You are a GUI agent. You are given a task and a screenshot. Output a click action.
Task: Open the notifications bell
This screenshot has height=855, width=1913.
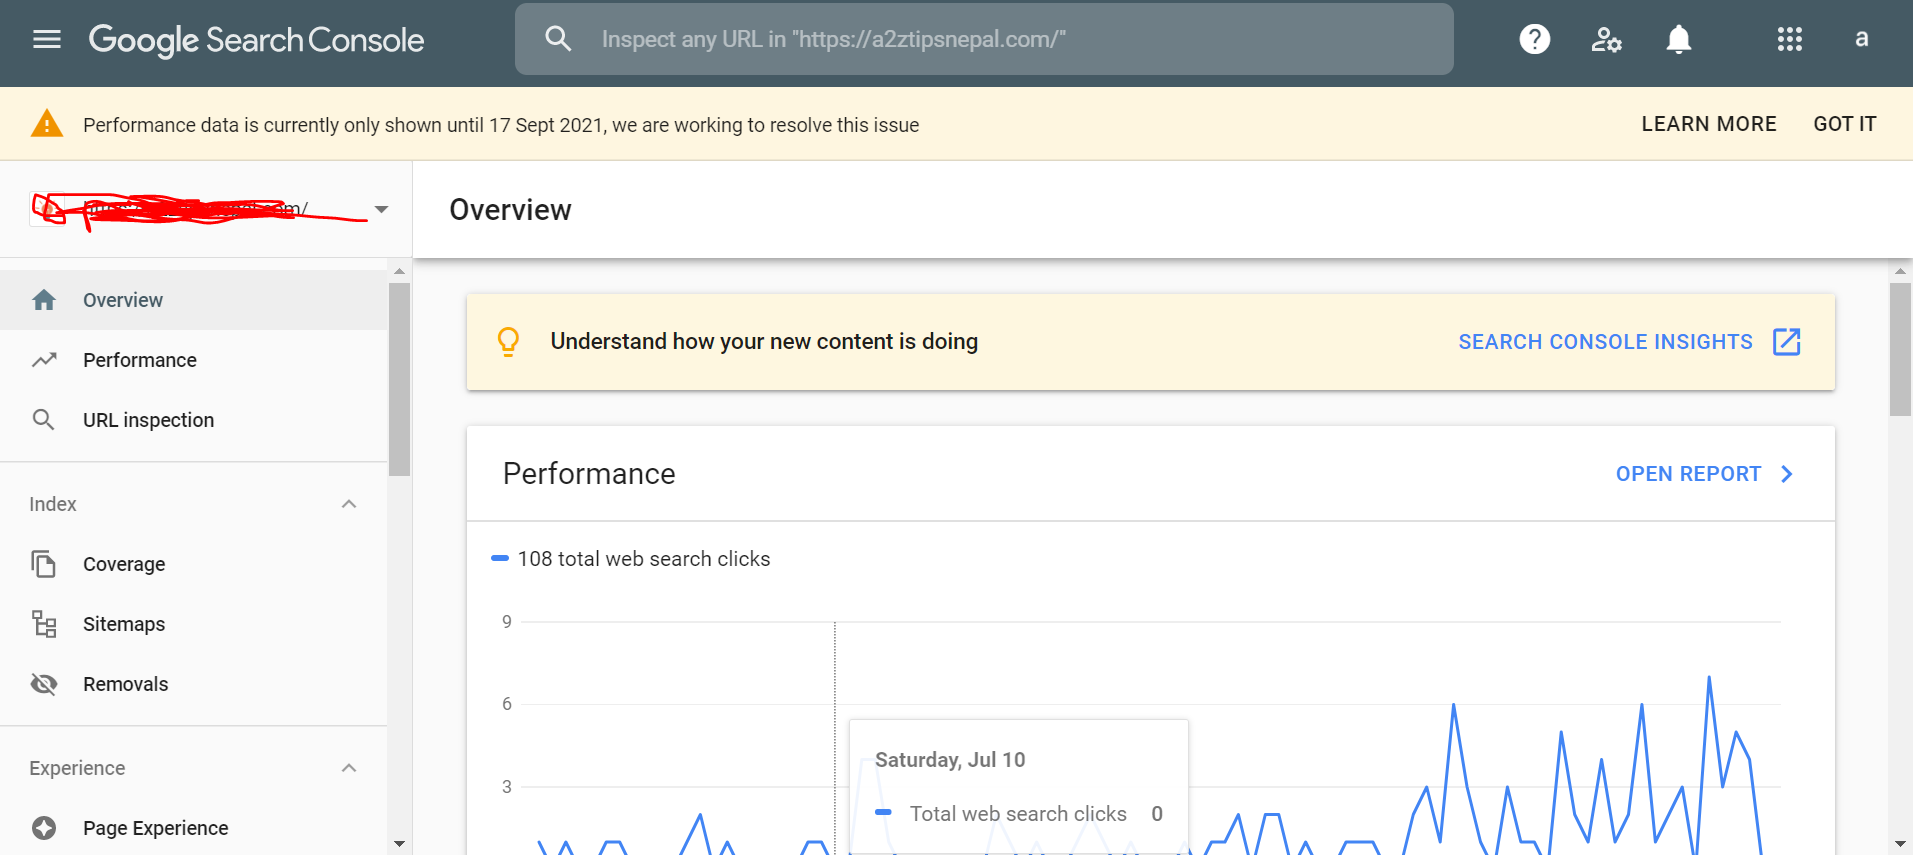click(1678, 39)
